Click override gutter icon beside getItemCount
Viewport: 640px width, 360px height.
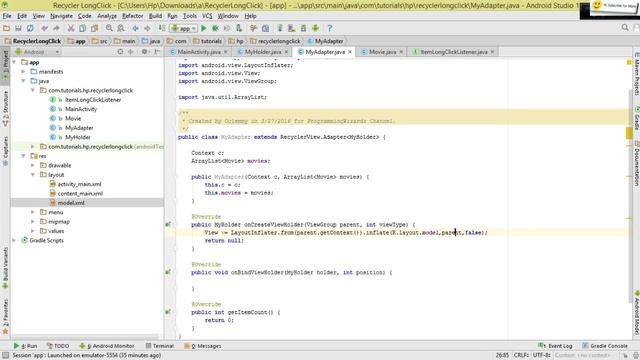coord(168,312)
